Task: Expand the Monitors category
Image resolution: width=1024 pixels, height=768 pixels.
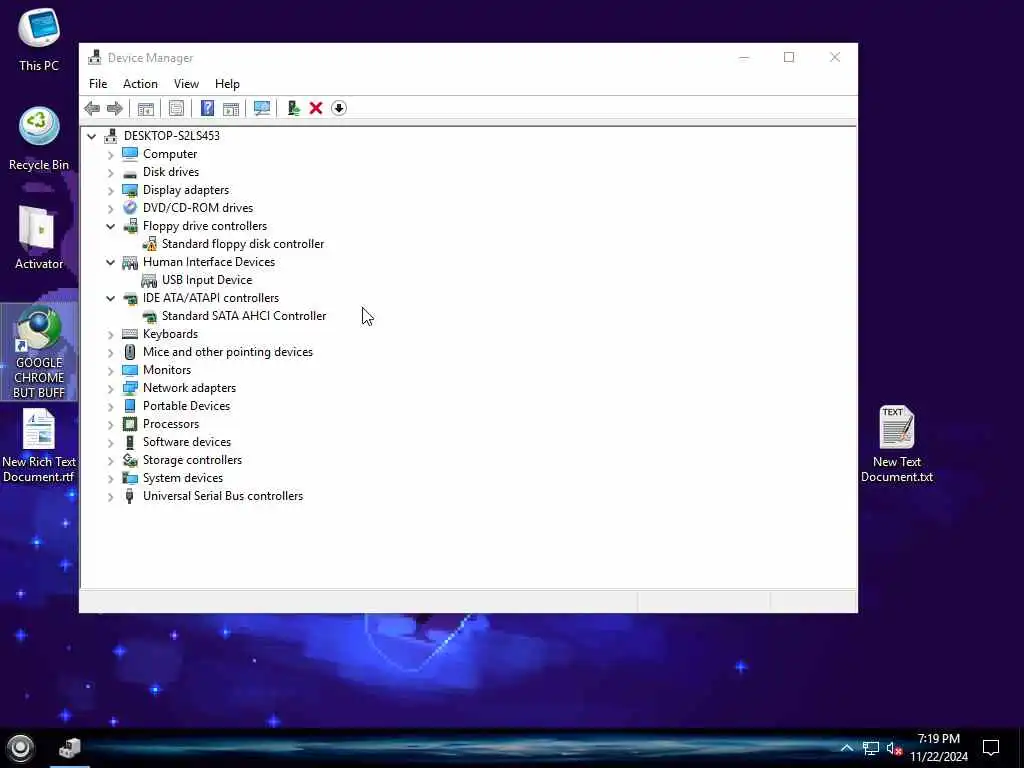Action: (110, 370)
